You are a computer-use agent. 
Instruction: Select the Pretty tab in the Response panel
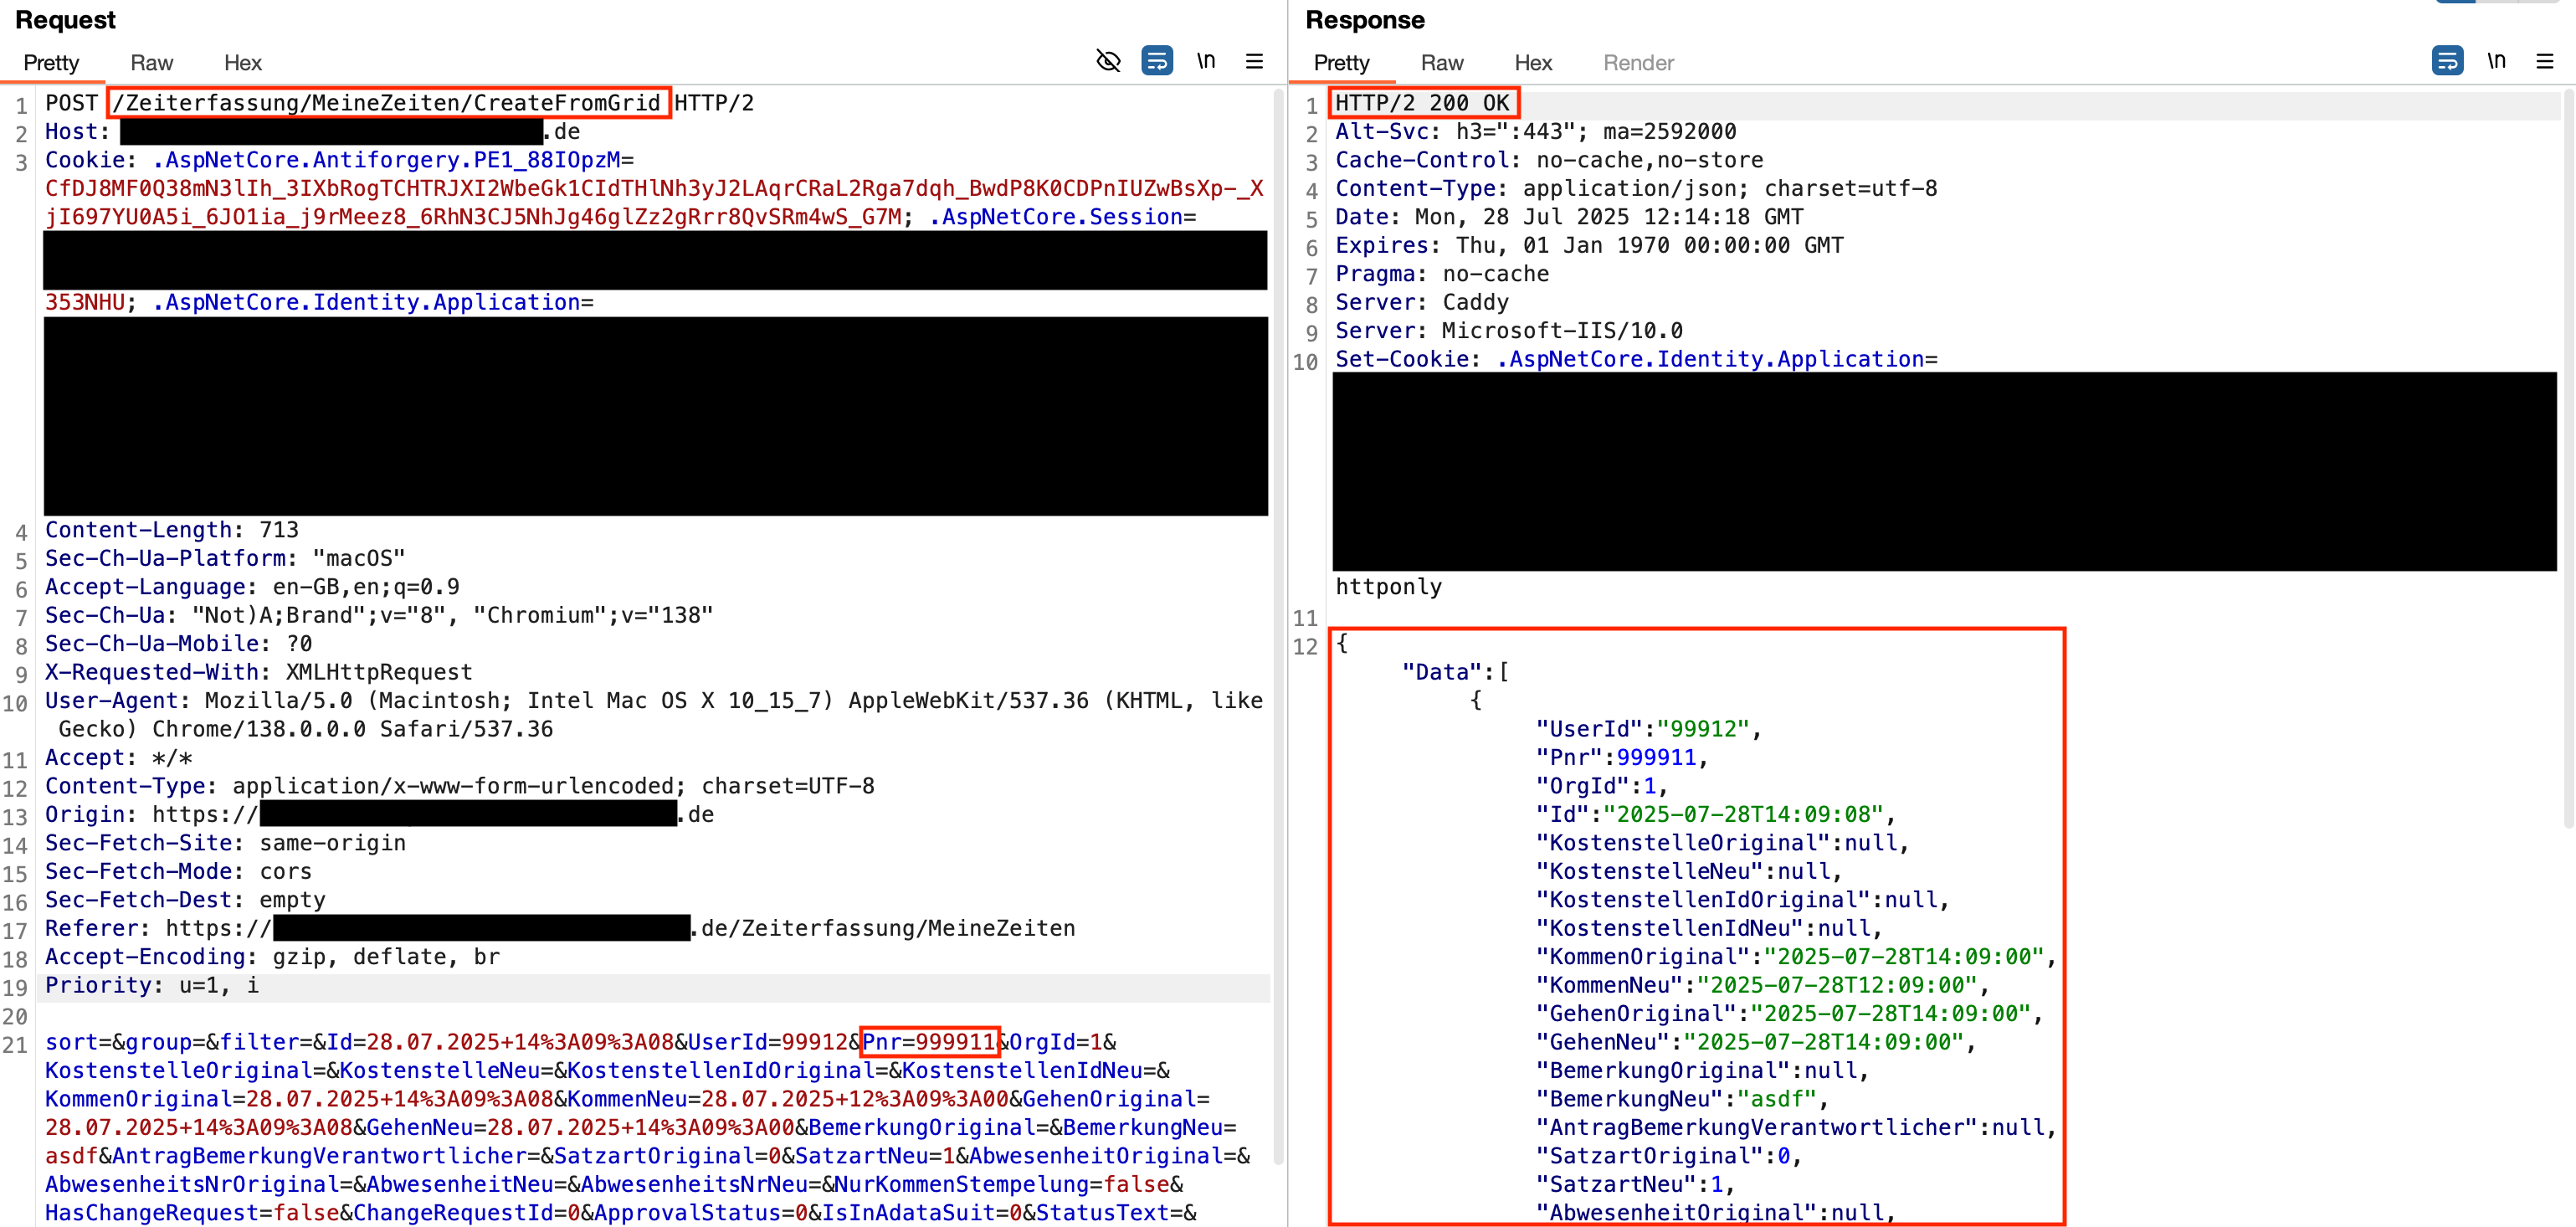coord(1341,62)
